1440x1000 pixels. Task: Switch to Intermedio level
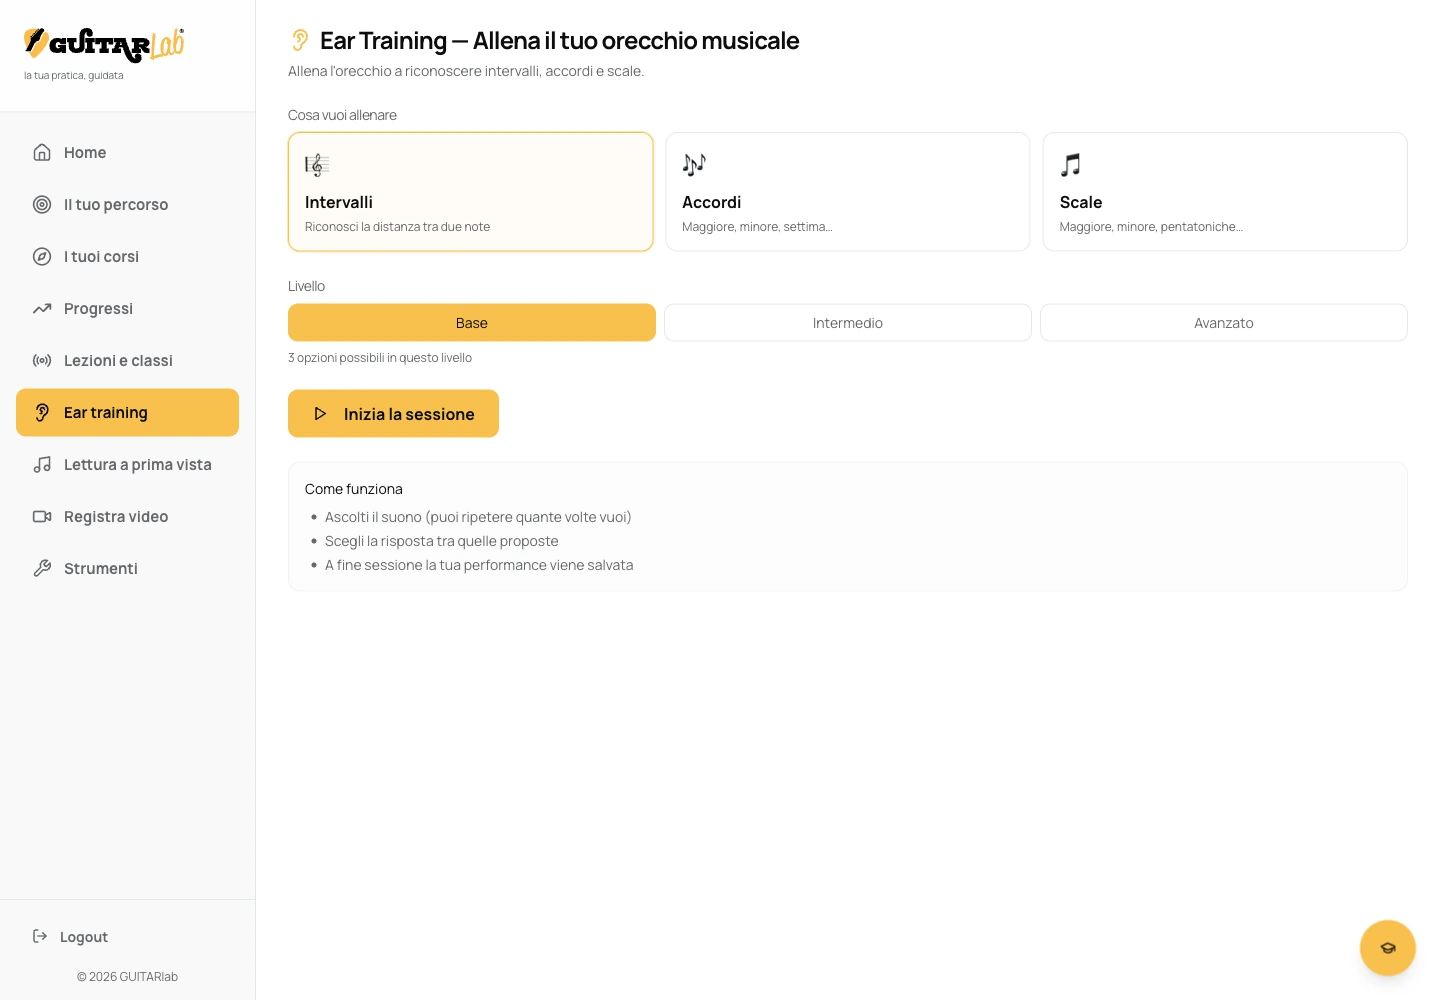point(848,323)
